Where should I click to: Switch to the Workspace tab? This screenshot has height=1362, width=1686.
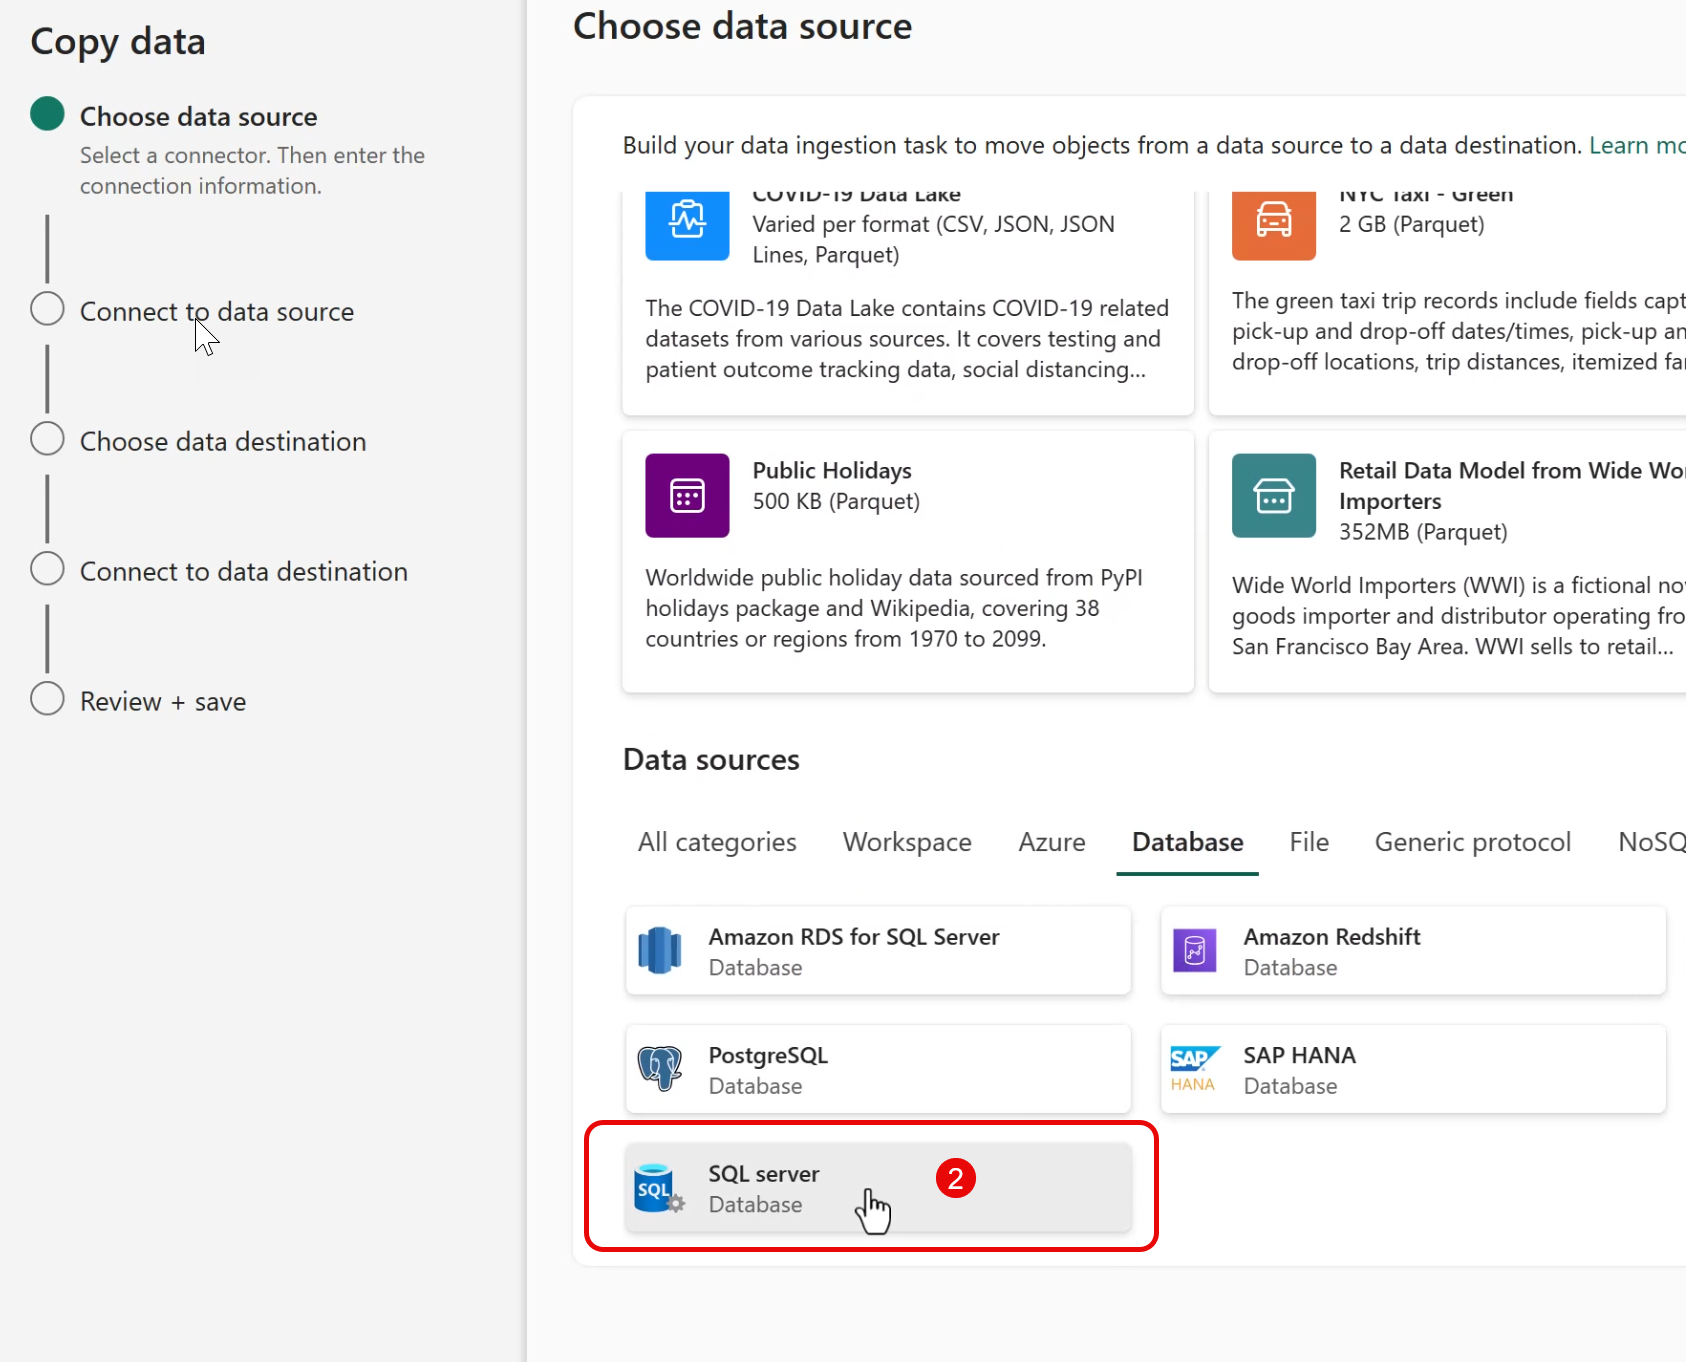click(907, 842)
